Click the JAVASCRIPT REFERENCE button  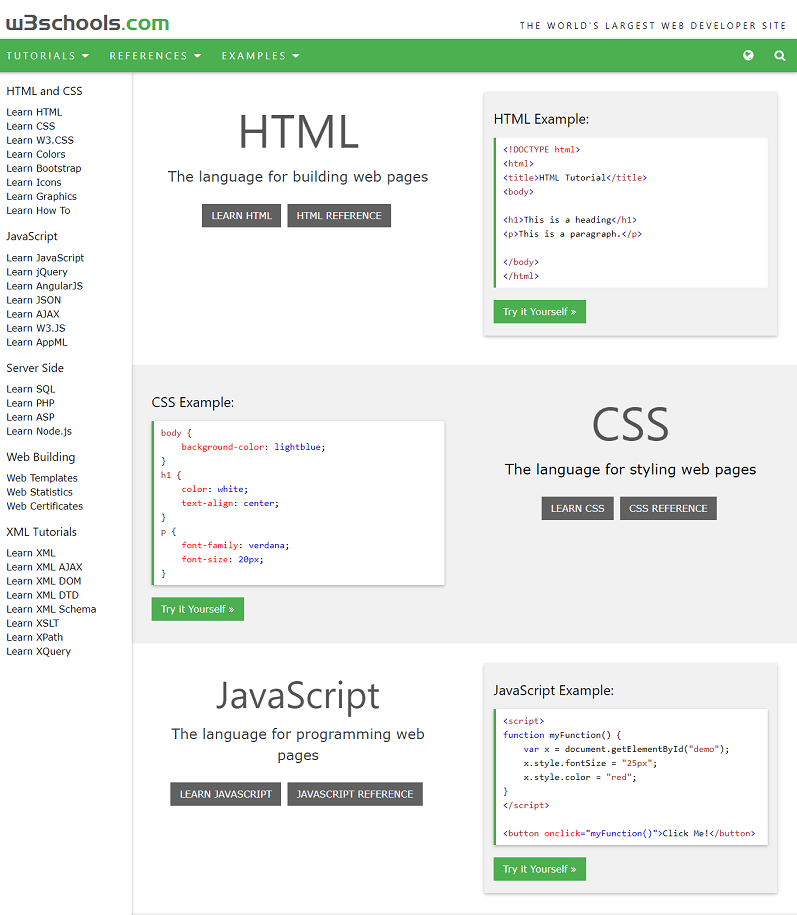pyautogui.click(x=355, y=794)
